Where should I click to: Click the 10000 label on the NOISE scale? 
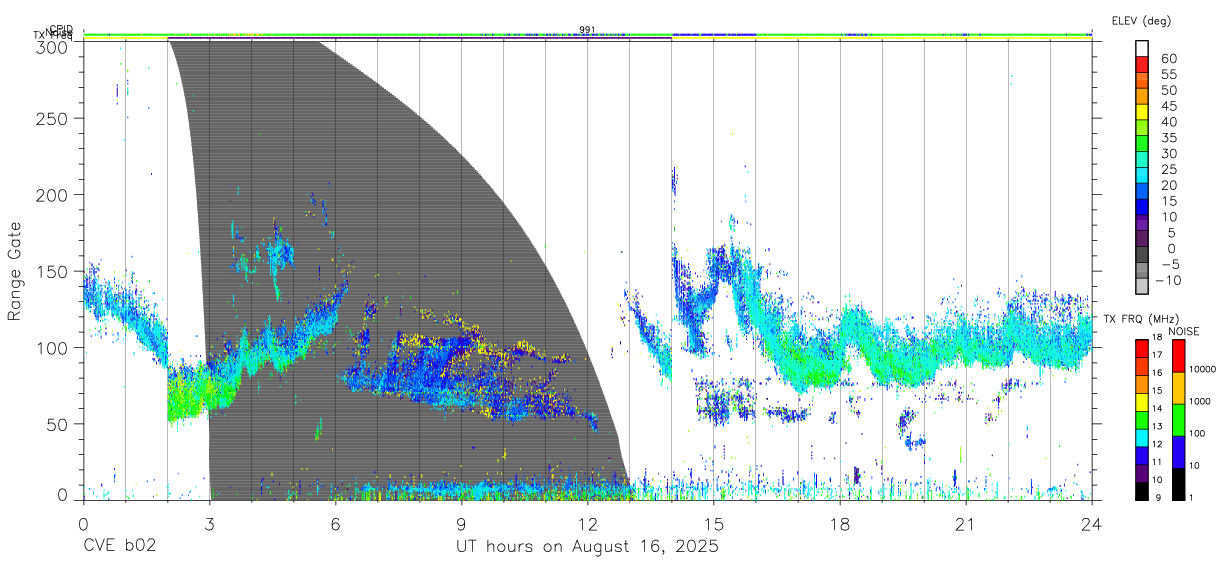point(1203,369)
